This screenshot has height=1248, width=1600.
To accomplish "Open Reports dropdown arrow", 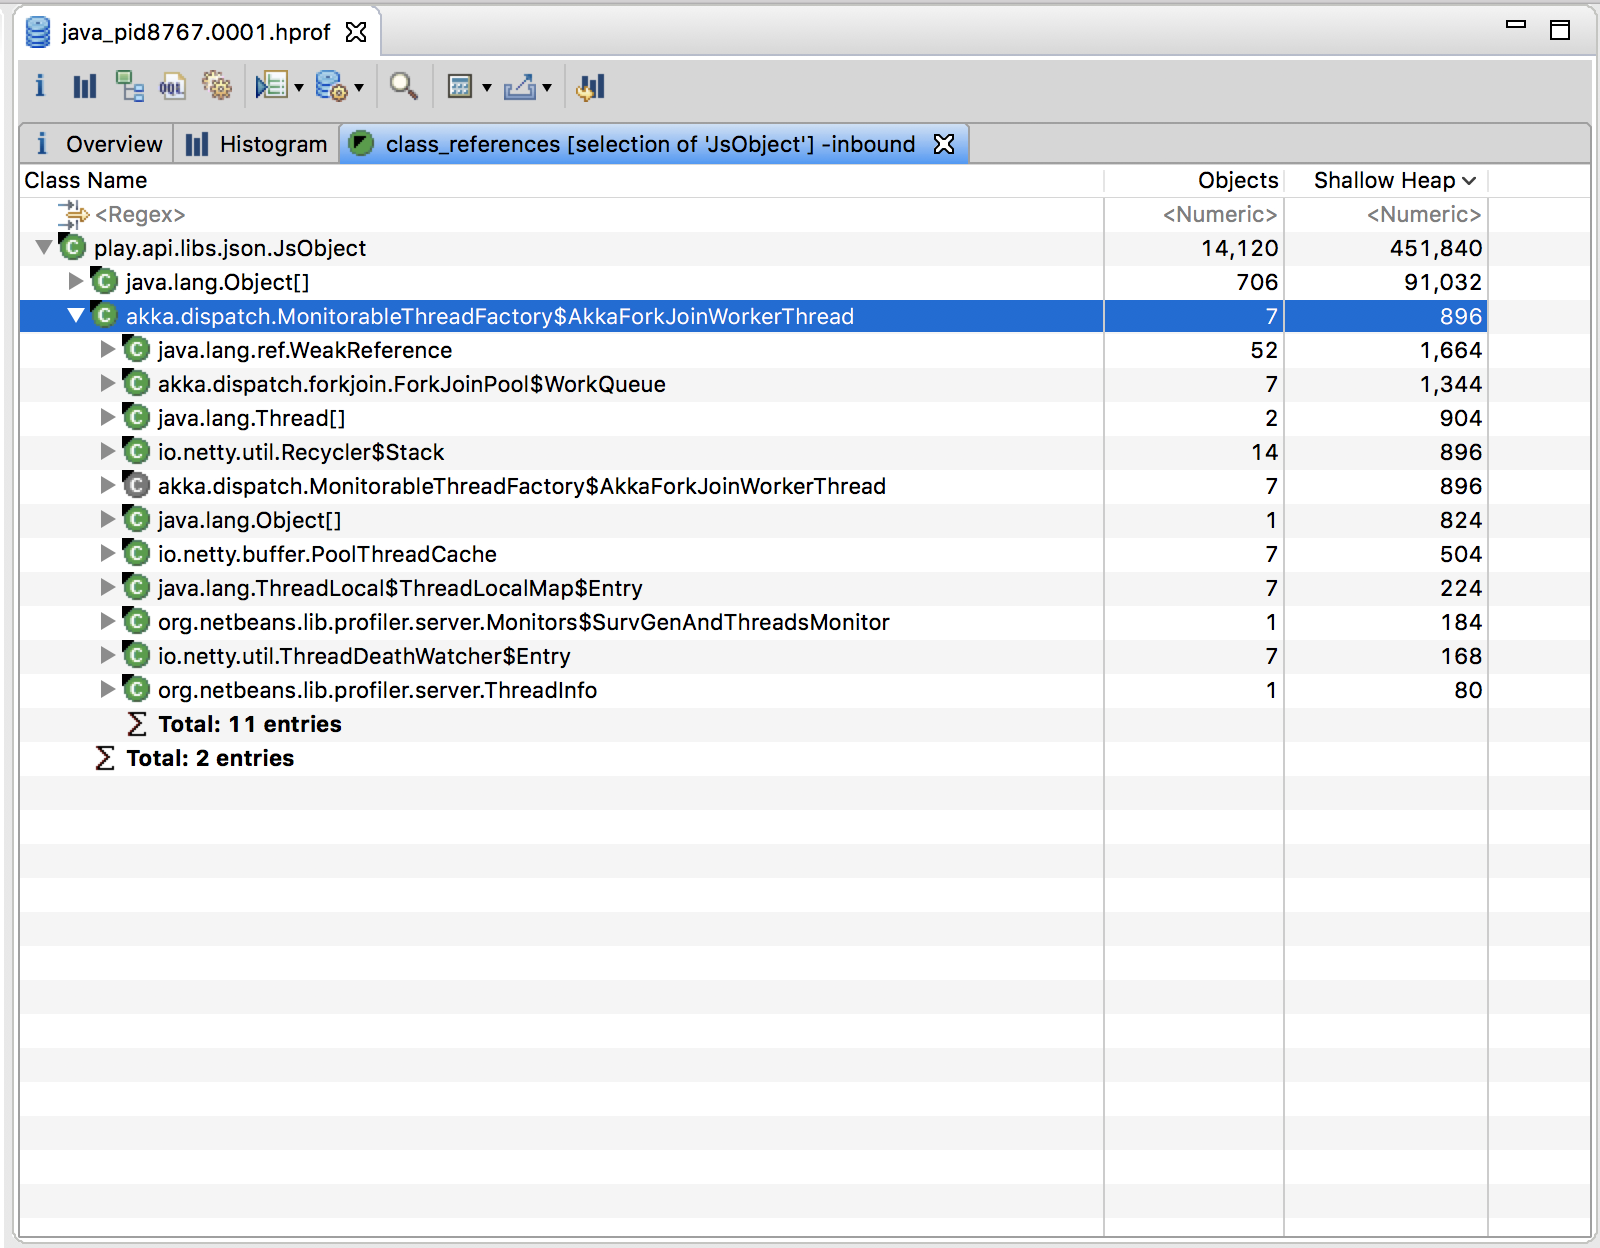I will pos(298,88).
